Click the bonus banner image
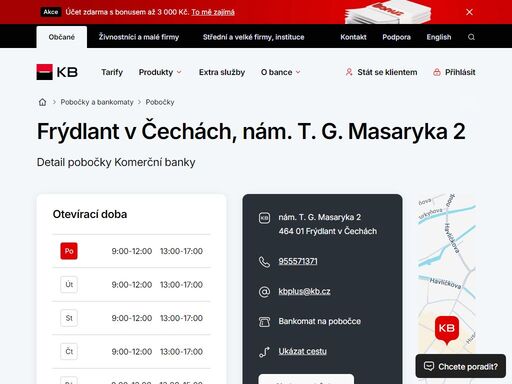The height and width of the screenshot is (384, 512). point(388,13)
